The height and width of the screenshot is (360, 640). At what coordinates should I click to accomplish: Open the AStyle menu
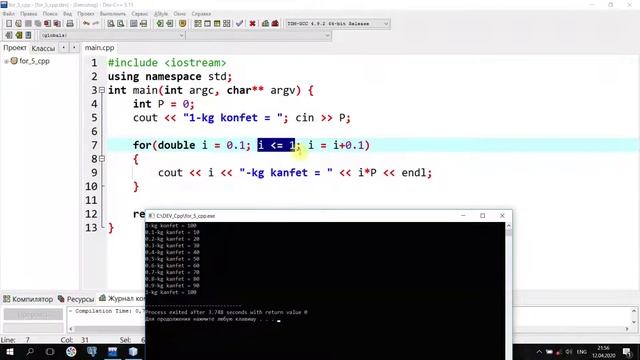[161, 13]
